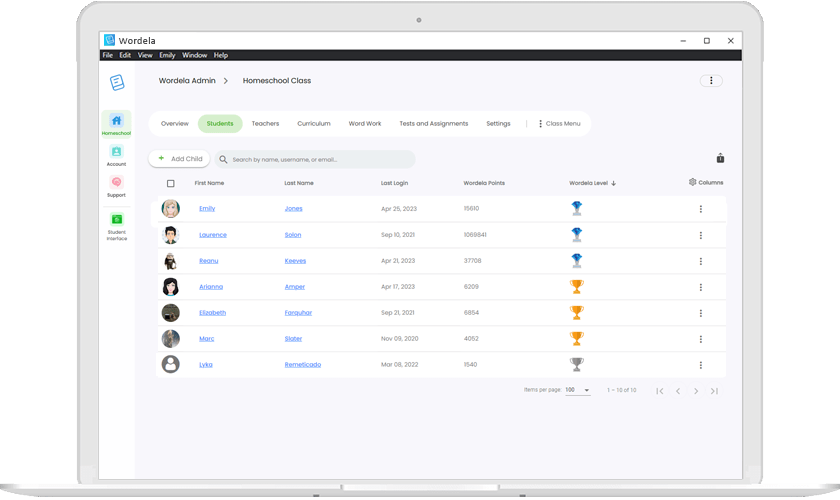Open the last name link Farquhar

click(298, 312)
